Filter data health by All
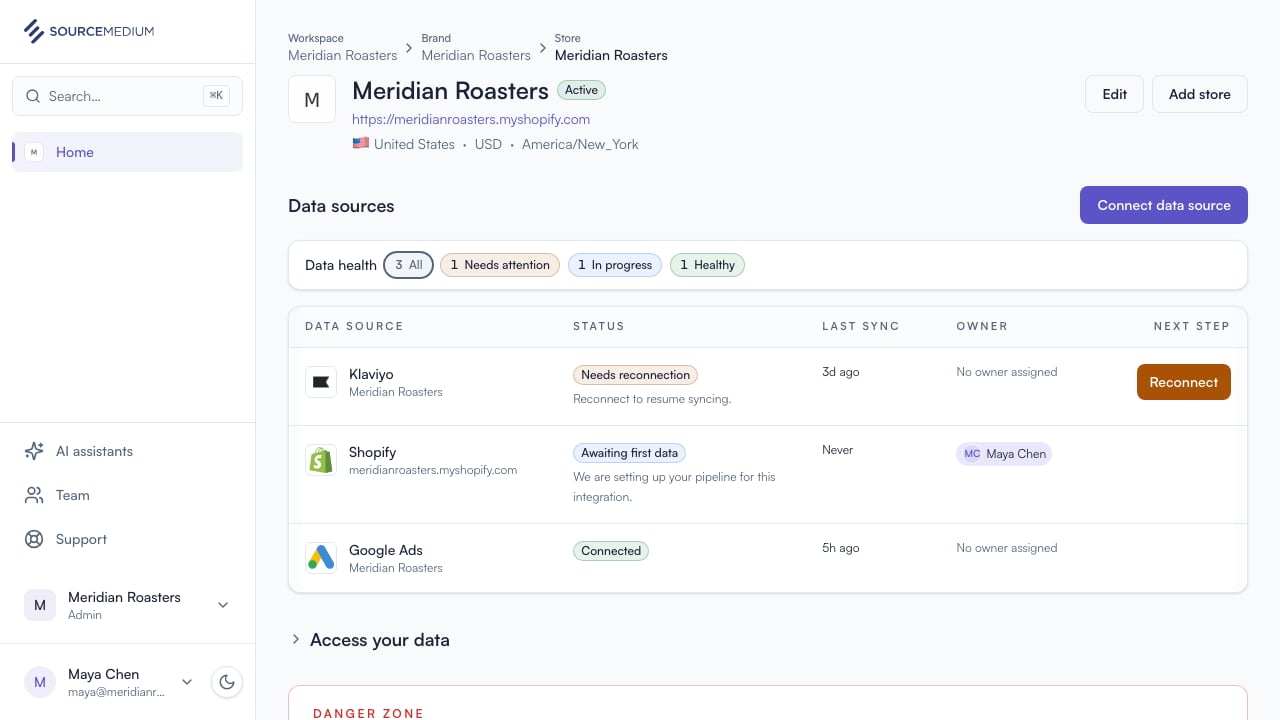This screenshot has height=720, width=1280. click(408, 265)
